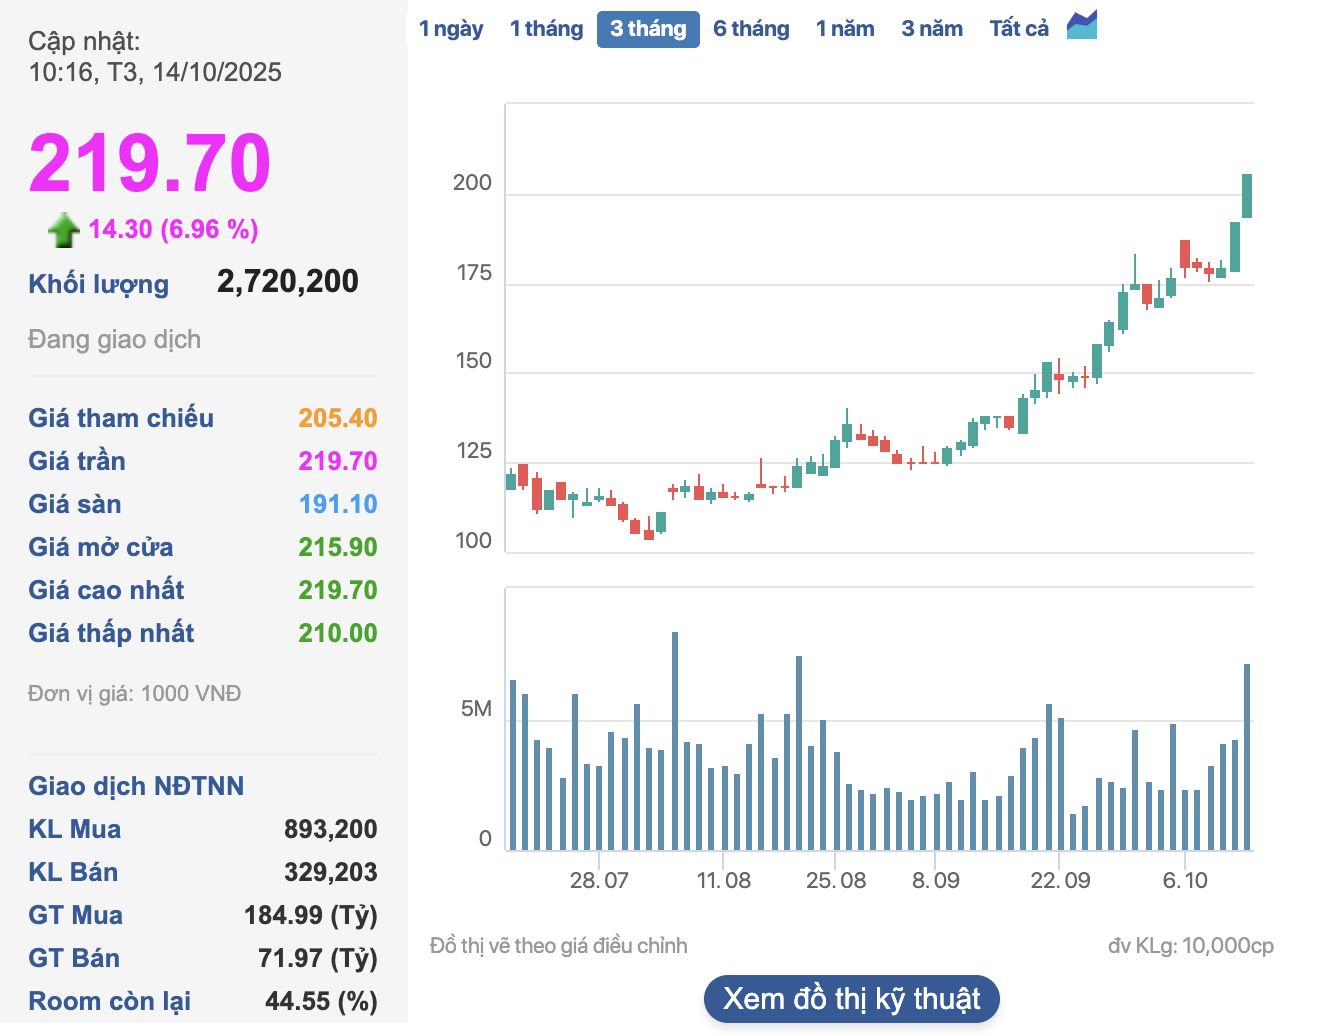The width and height of the screenshot is (1324, 1036).
Task: Click the "KL Mua" value 893,200
Action: tap(330, 829)
